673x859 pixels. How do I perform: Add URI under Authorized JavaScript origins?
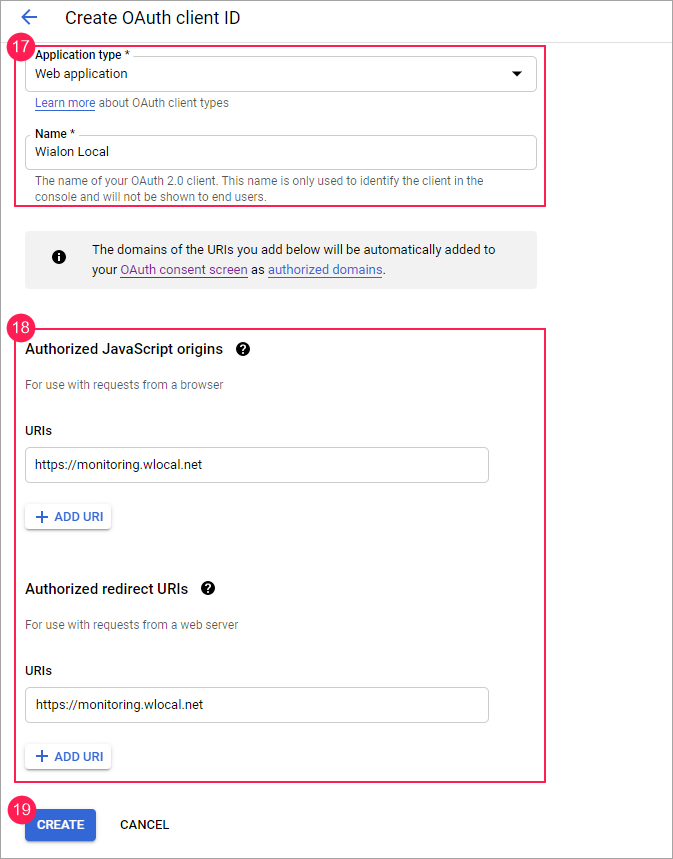point(68,517)
